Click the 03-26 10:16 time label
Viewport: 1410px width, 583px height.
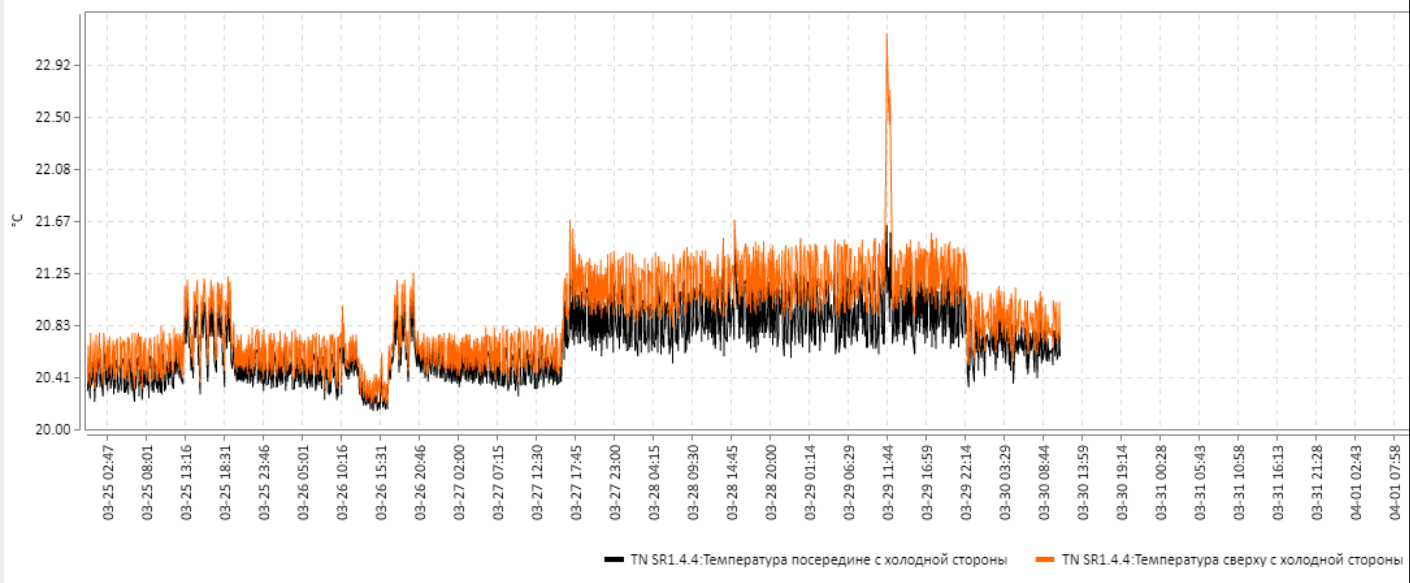(342, 481)
